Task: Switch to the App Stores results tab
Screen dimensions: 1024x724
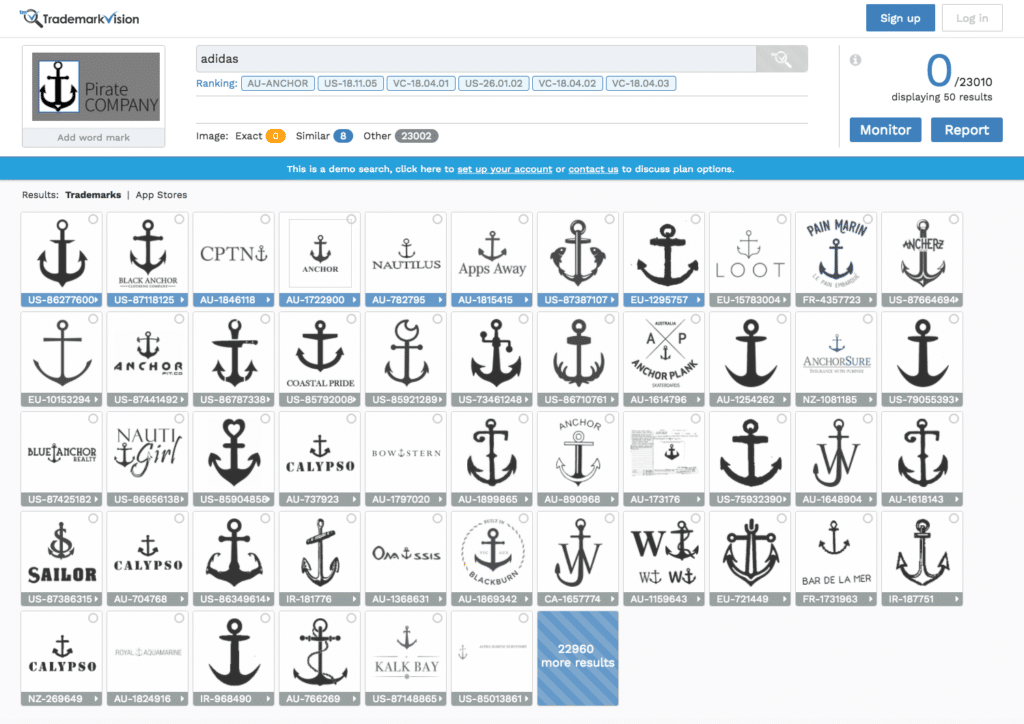Action: coord(161,195)
